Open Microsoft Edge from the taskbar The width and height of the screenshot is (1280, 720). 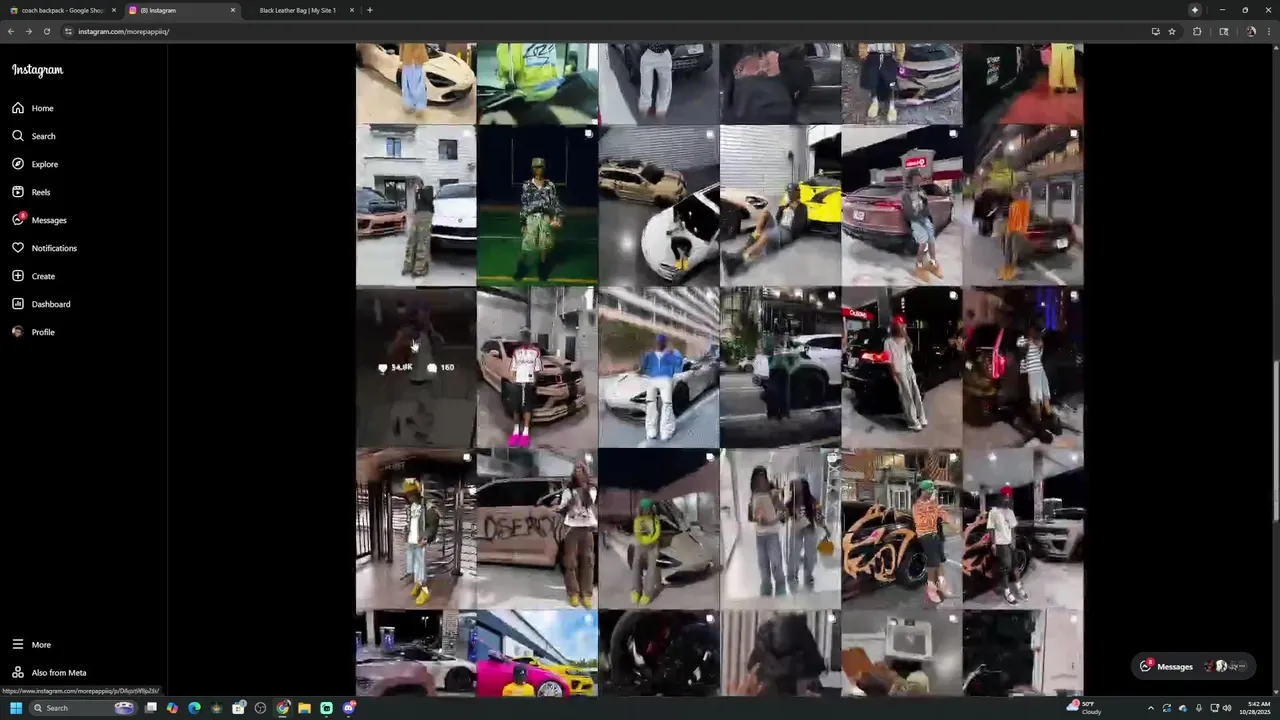(194, 708)
